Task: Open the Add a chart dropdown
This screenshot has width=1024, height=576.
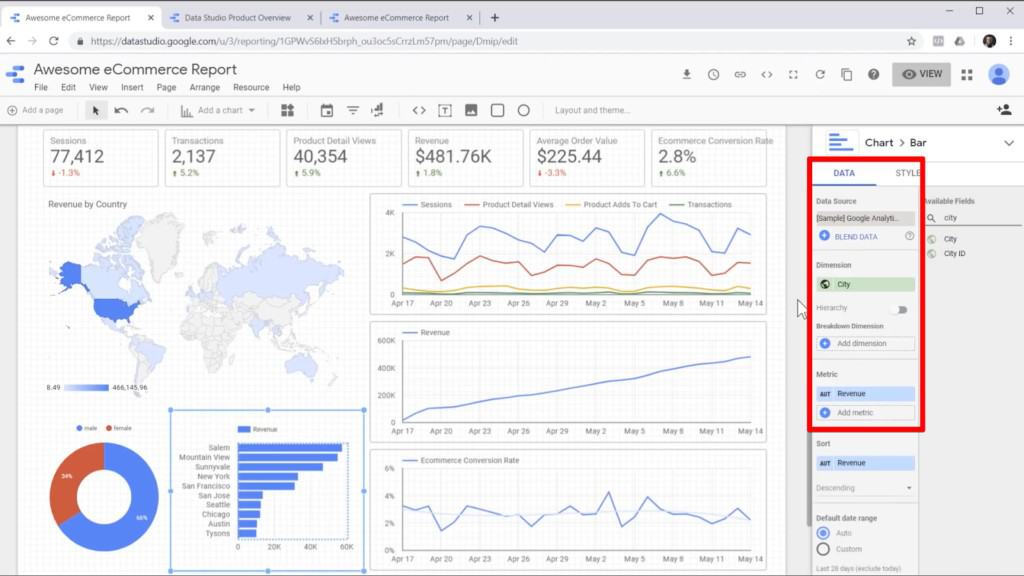Action: click(x=226, y=110)
